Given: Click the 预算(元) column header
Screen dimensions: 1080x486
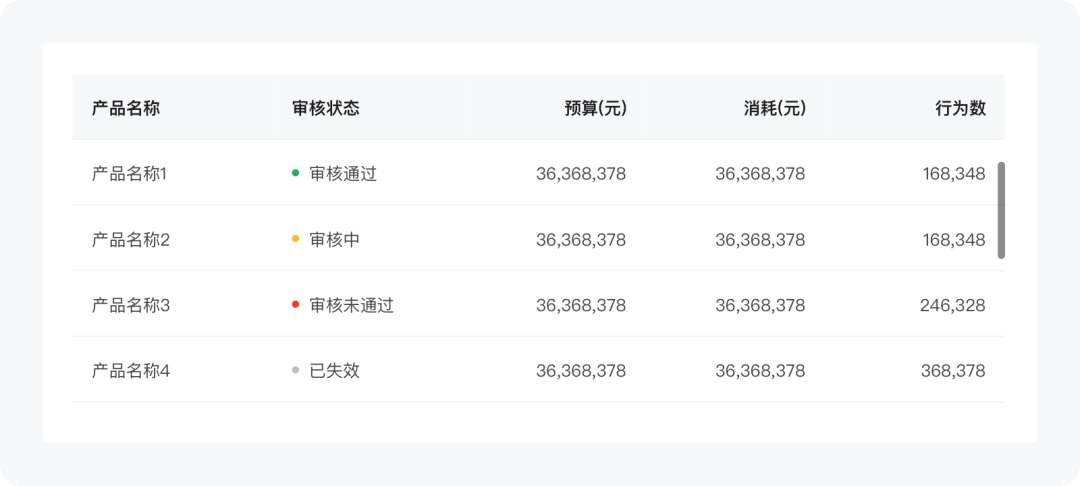Looking at the screenshot, I should 595,108.
